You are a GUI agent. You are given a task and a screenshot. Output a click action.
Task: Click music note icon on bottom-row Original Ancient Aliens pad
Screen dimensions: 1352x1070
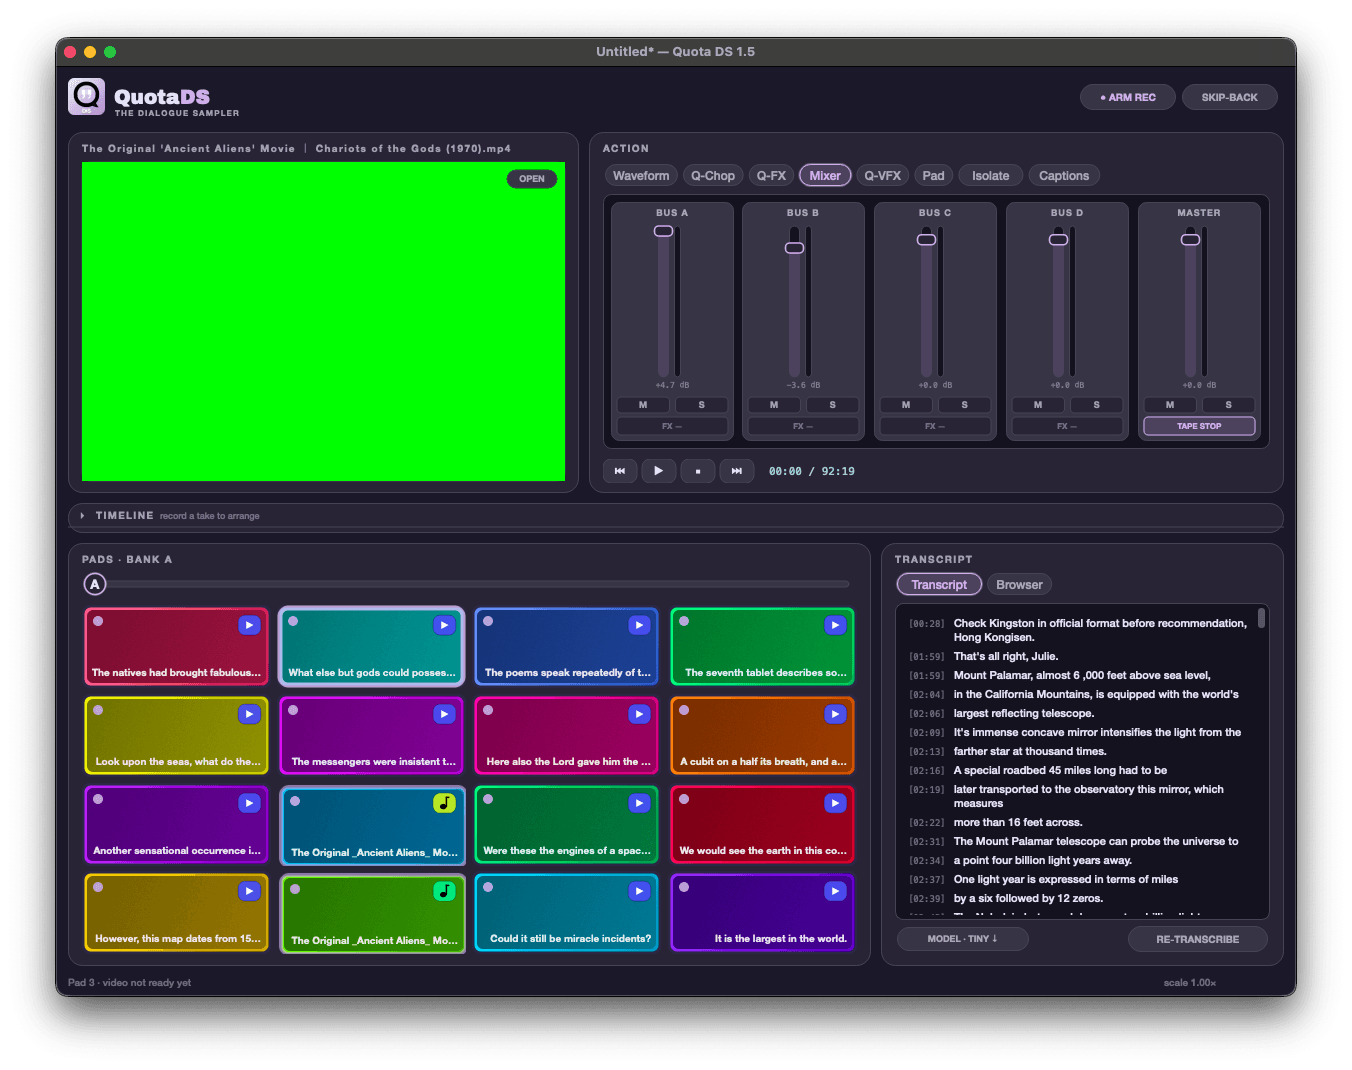click(x=444, y=891)
